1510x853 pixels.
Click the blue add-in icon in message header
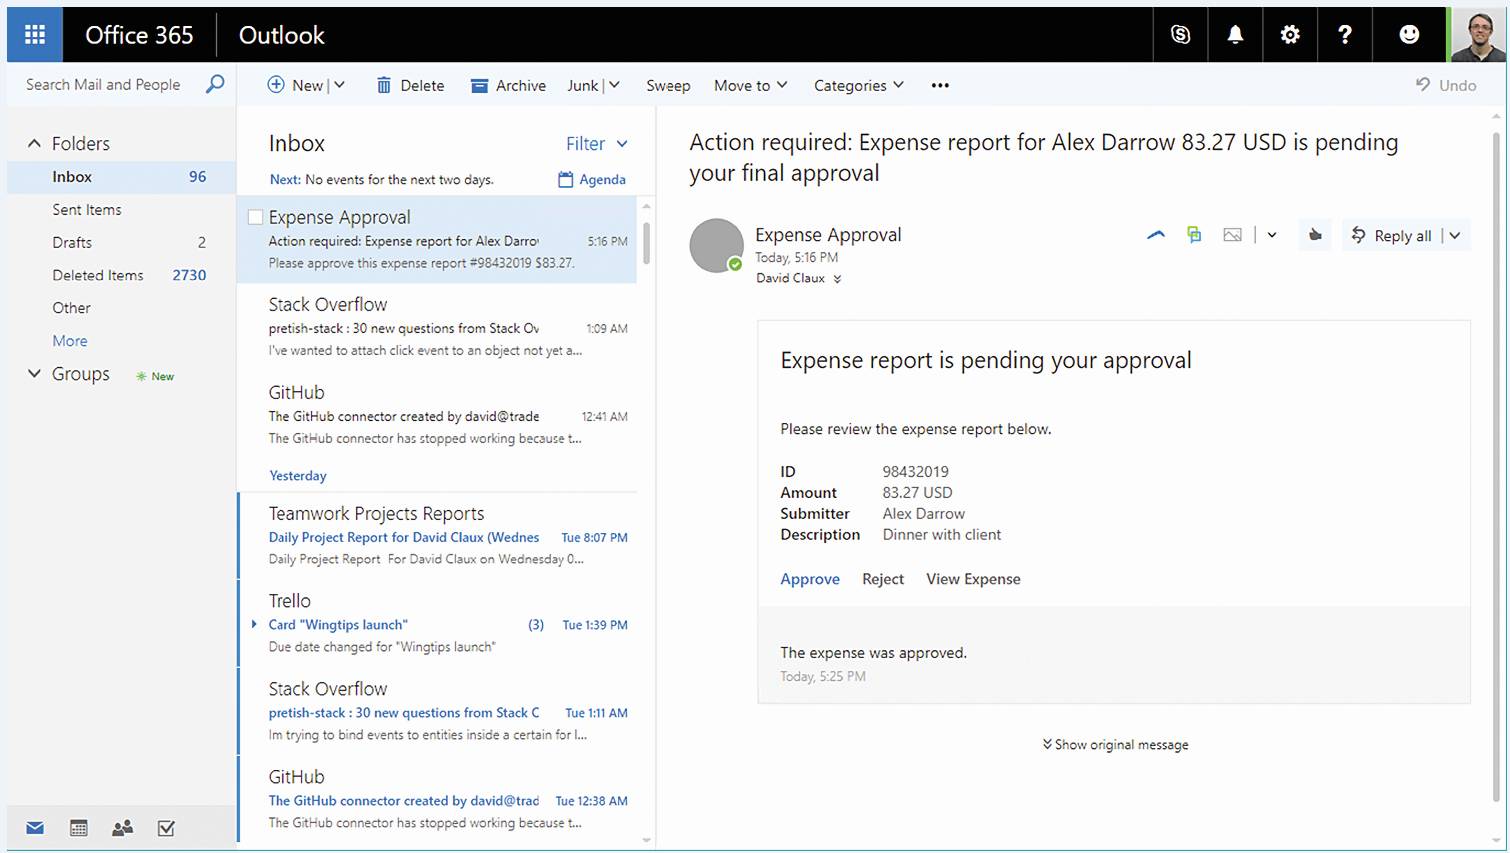pyautogui.click(x=1156, y=235)
